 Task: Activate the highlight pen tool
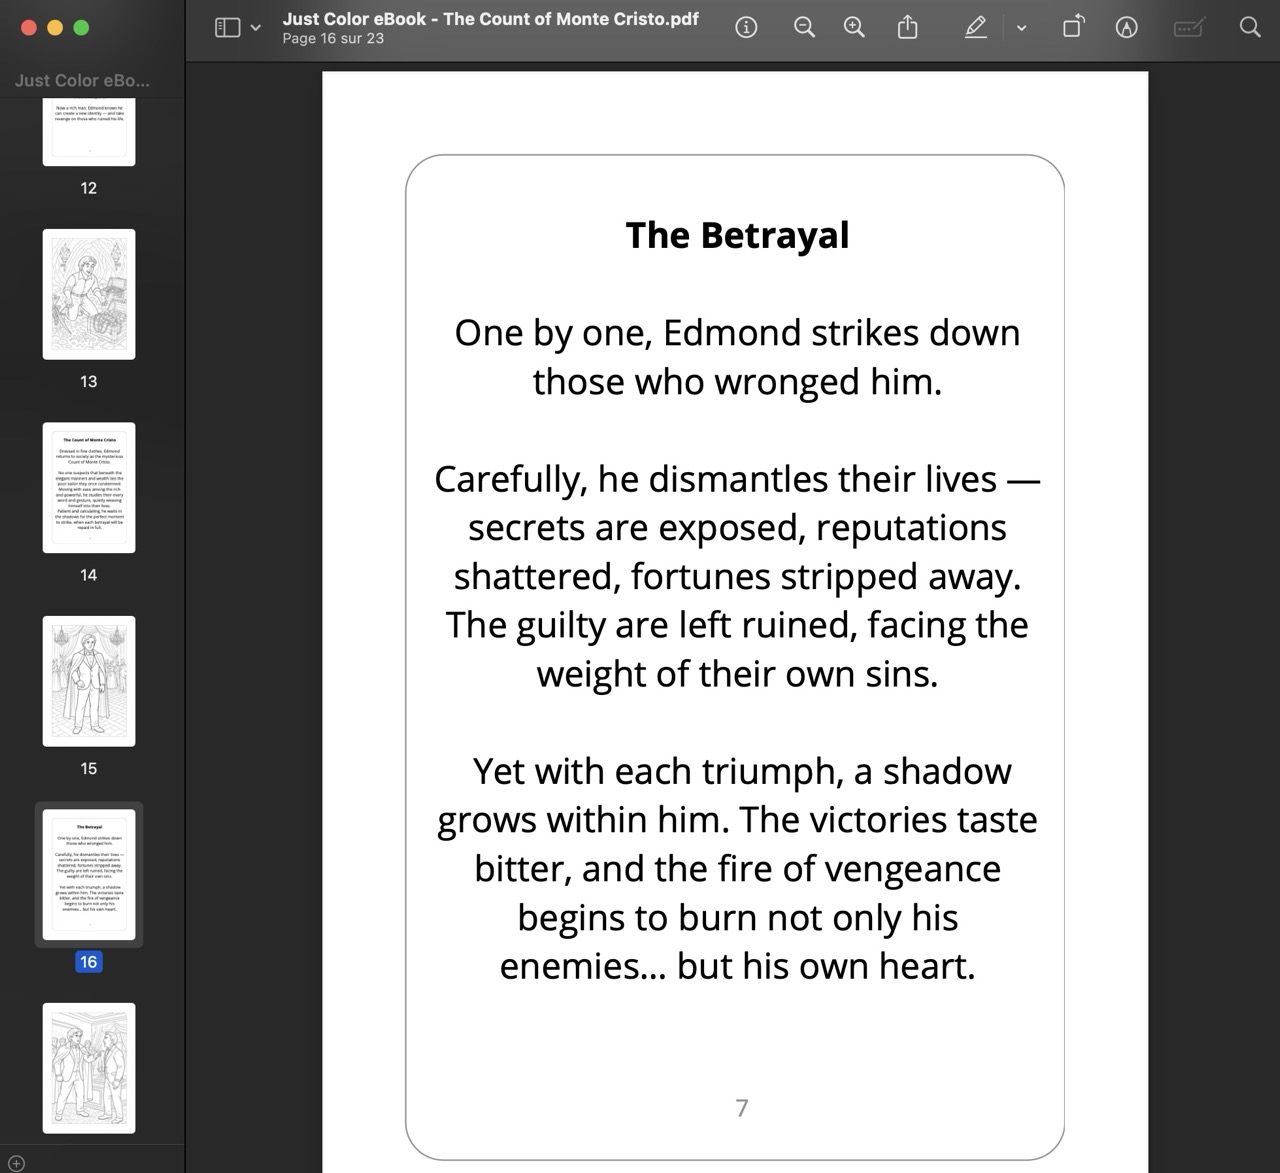click(x=976, y=28)
